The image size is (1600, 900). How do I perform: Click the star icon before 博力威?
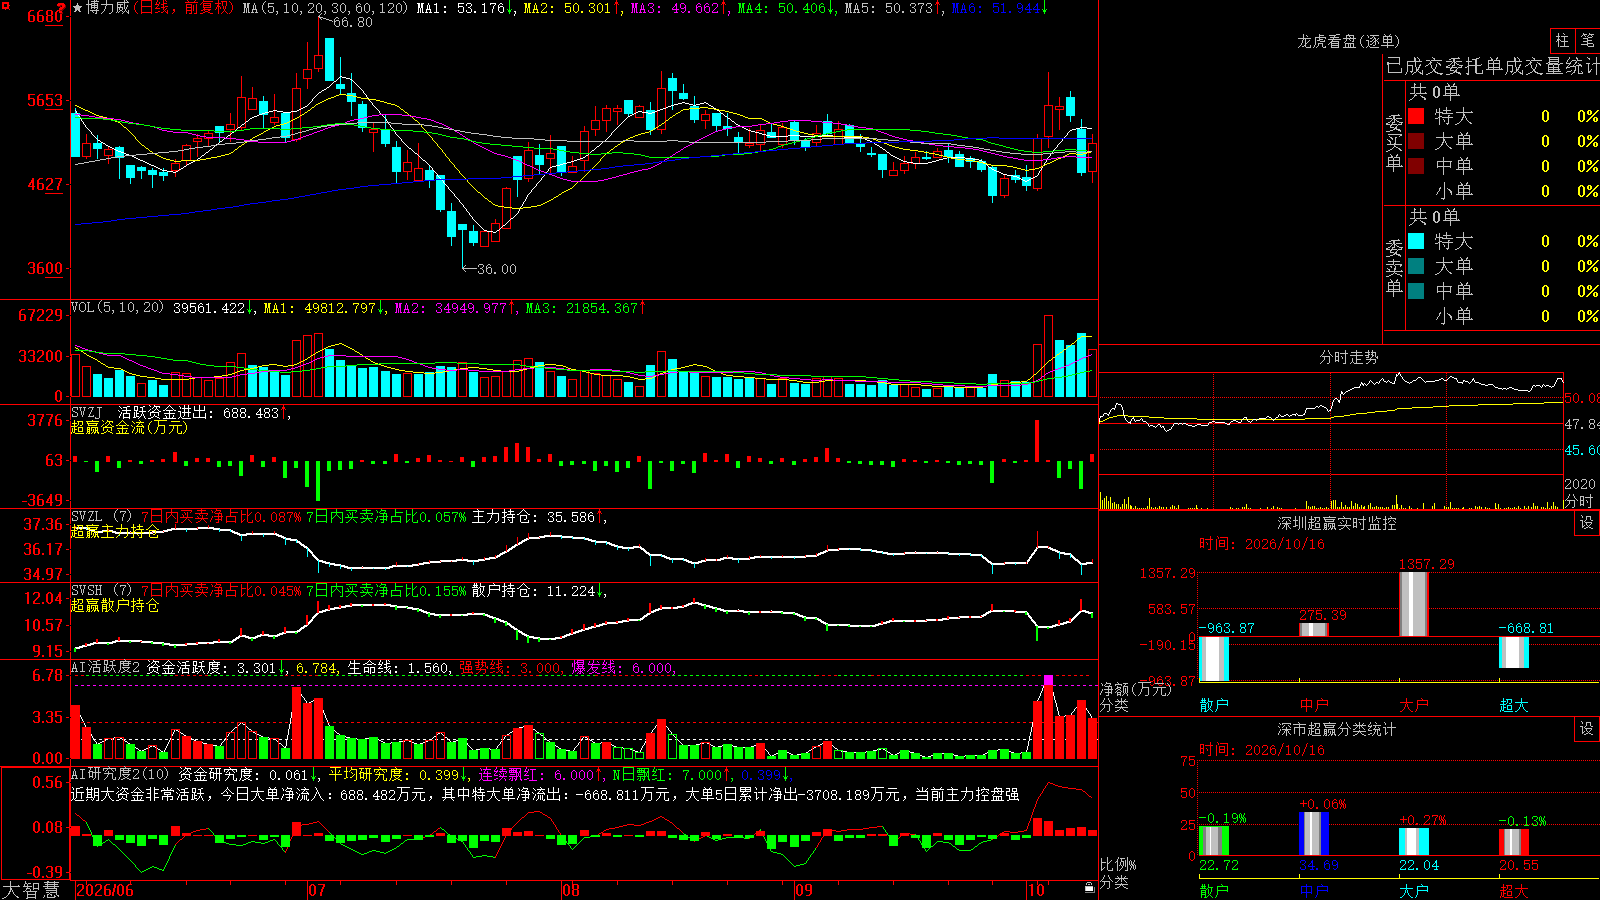coord(78,8)
